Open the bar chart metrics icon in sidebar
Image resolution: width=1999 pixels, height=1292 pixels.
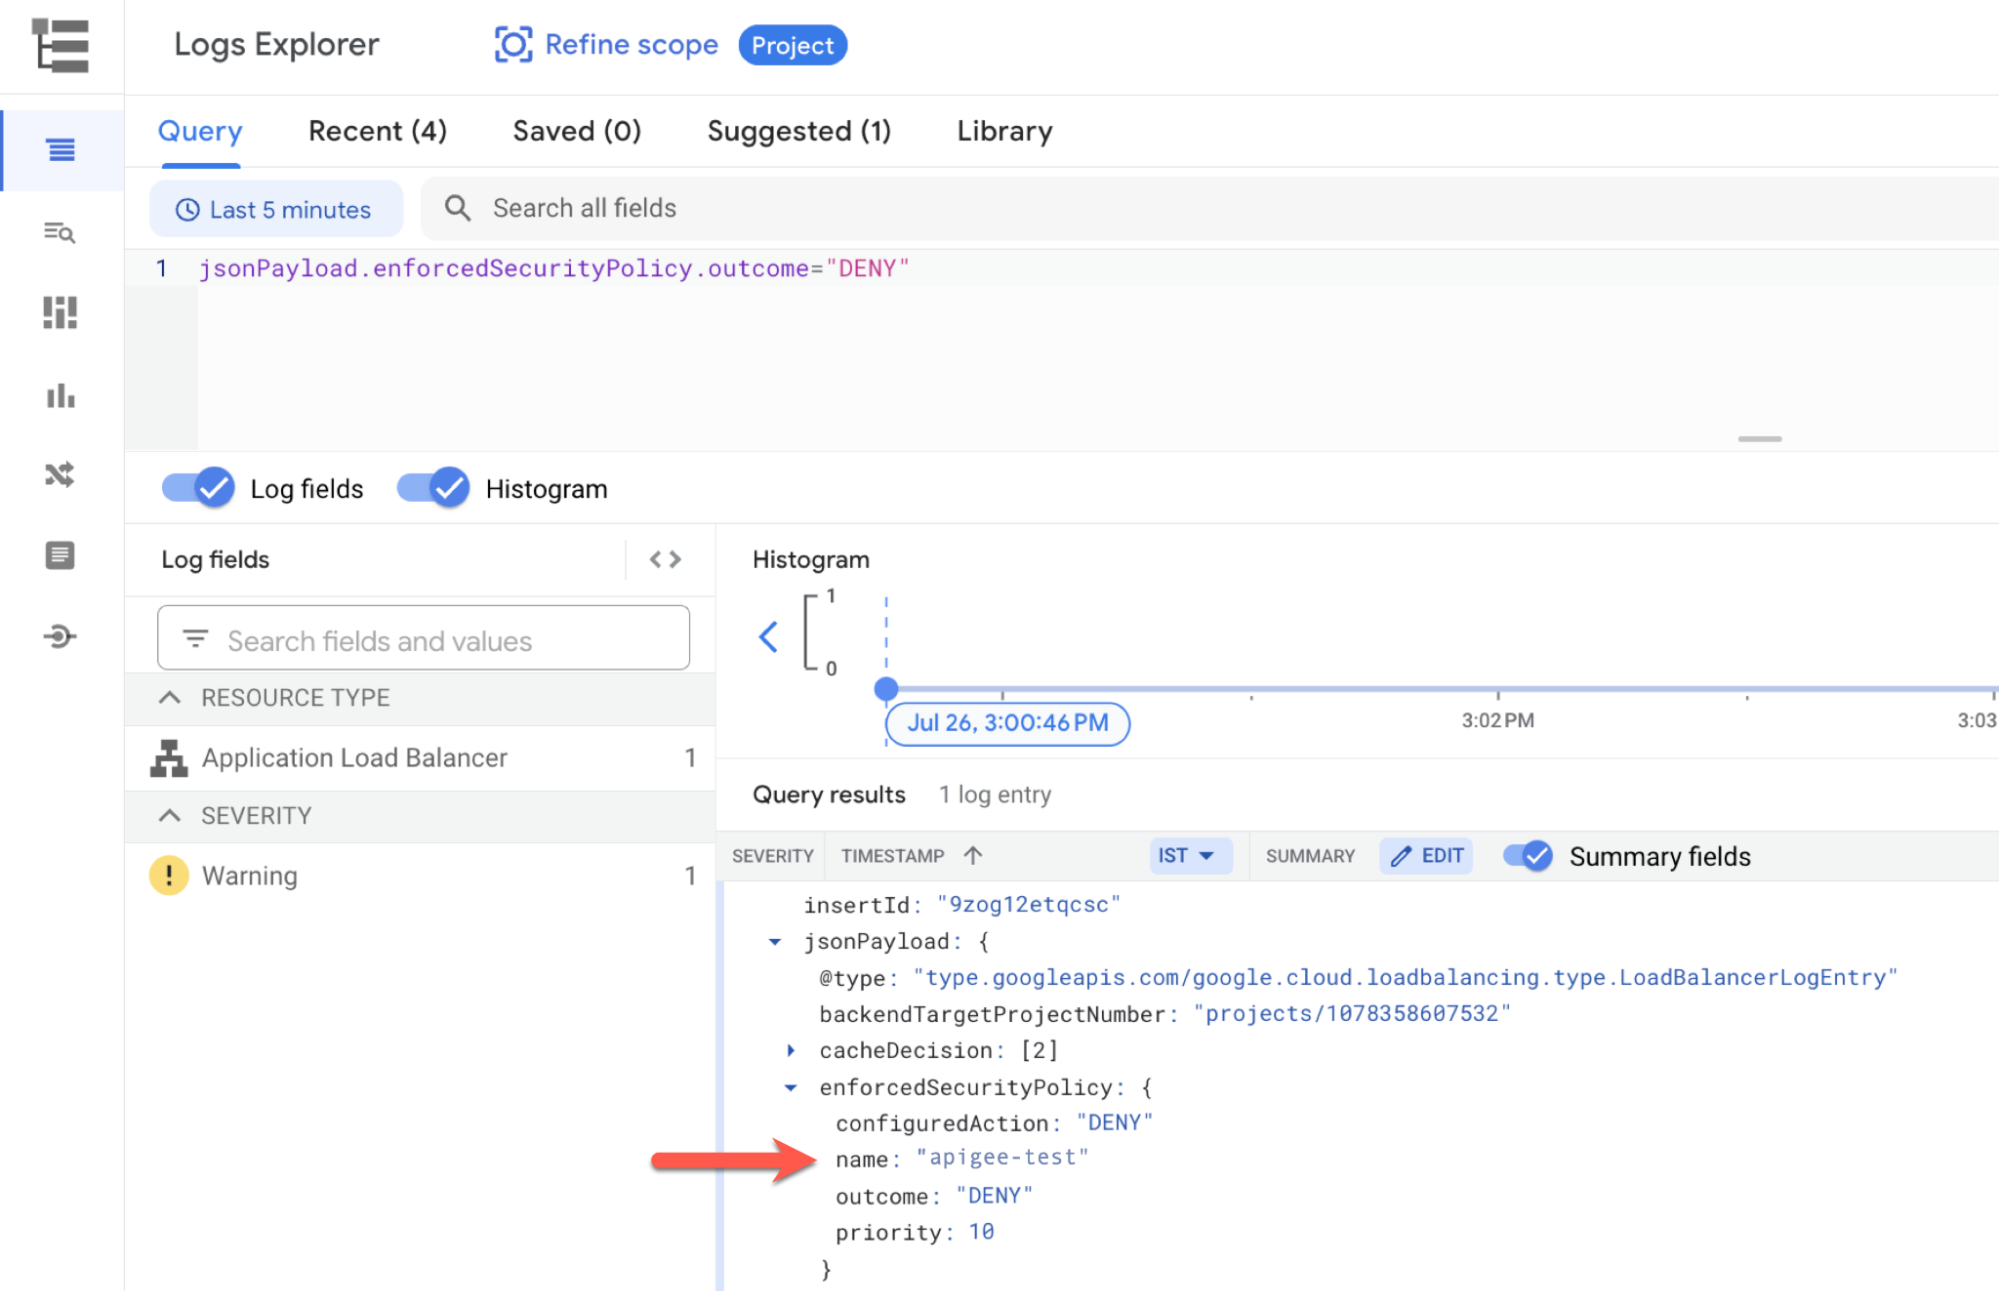tap(60, 396)
